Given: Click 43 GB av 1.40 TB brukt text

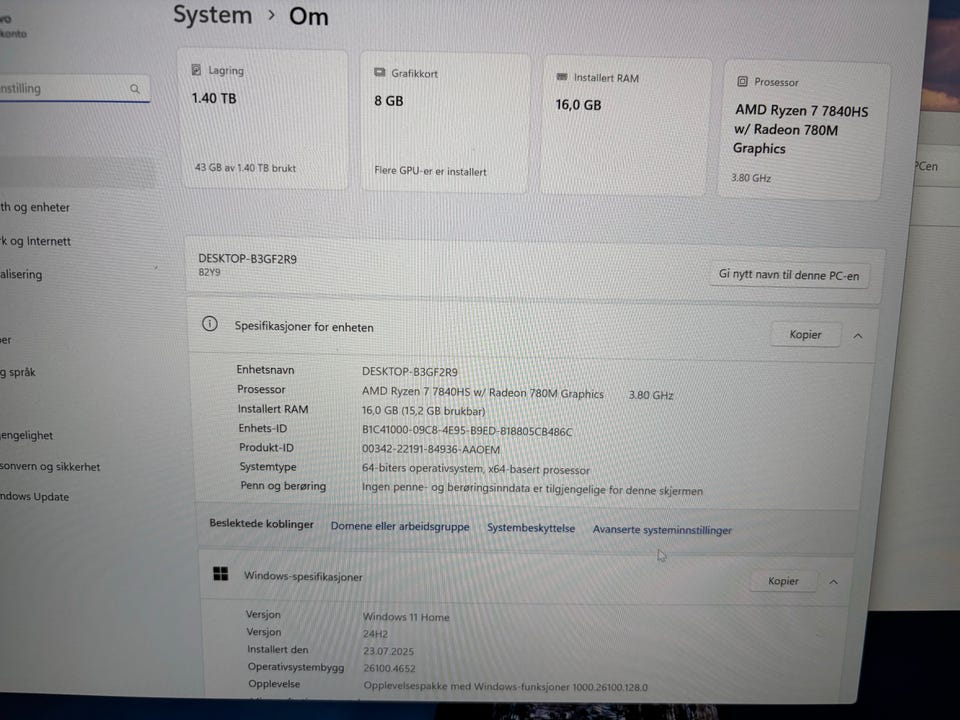Looking at the screenshot, I should tap(245, 167).
